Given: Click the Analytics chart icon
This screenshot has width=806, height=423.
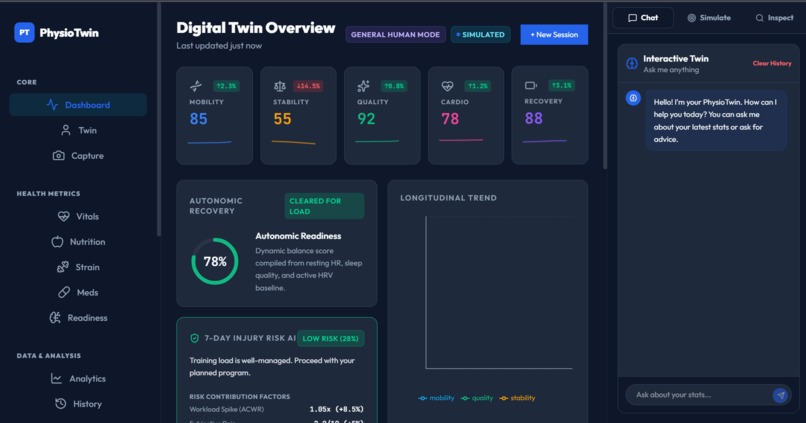Looking at the screenshot, I should [x=57, y=378].
